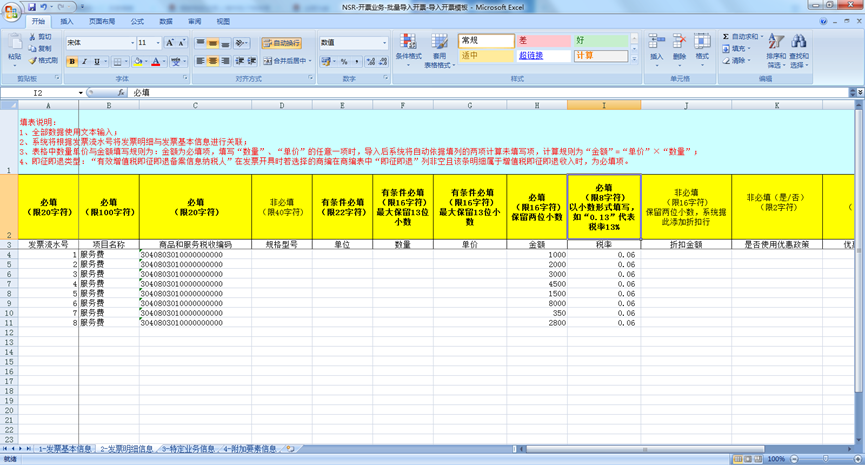This screenshot has height=465, width=865.
Task: Open the Formulas (公式) ribbon tab
Action: pos(137,22)
